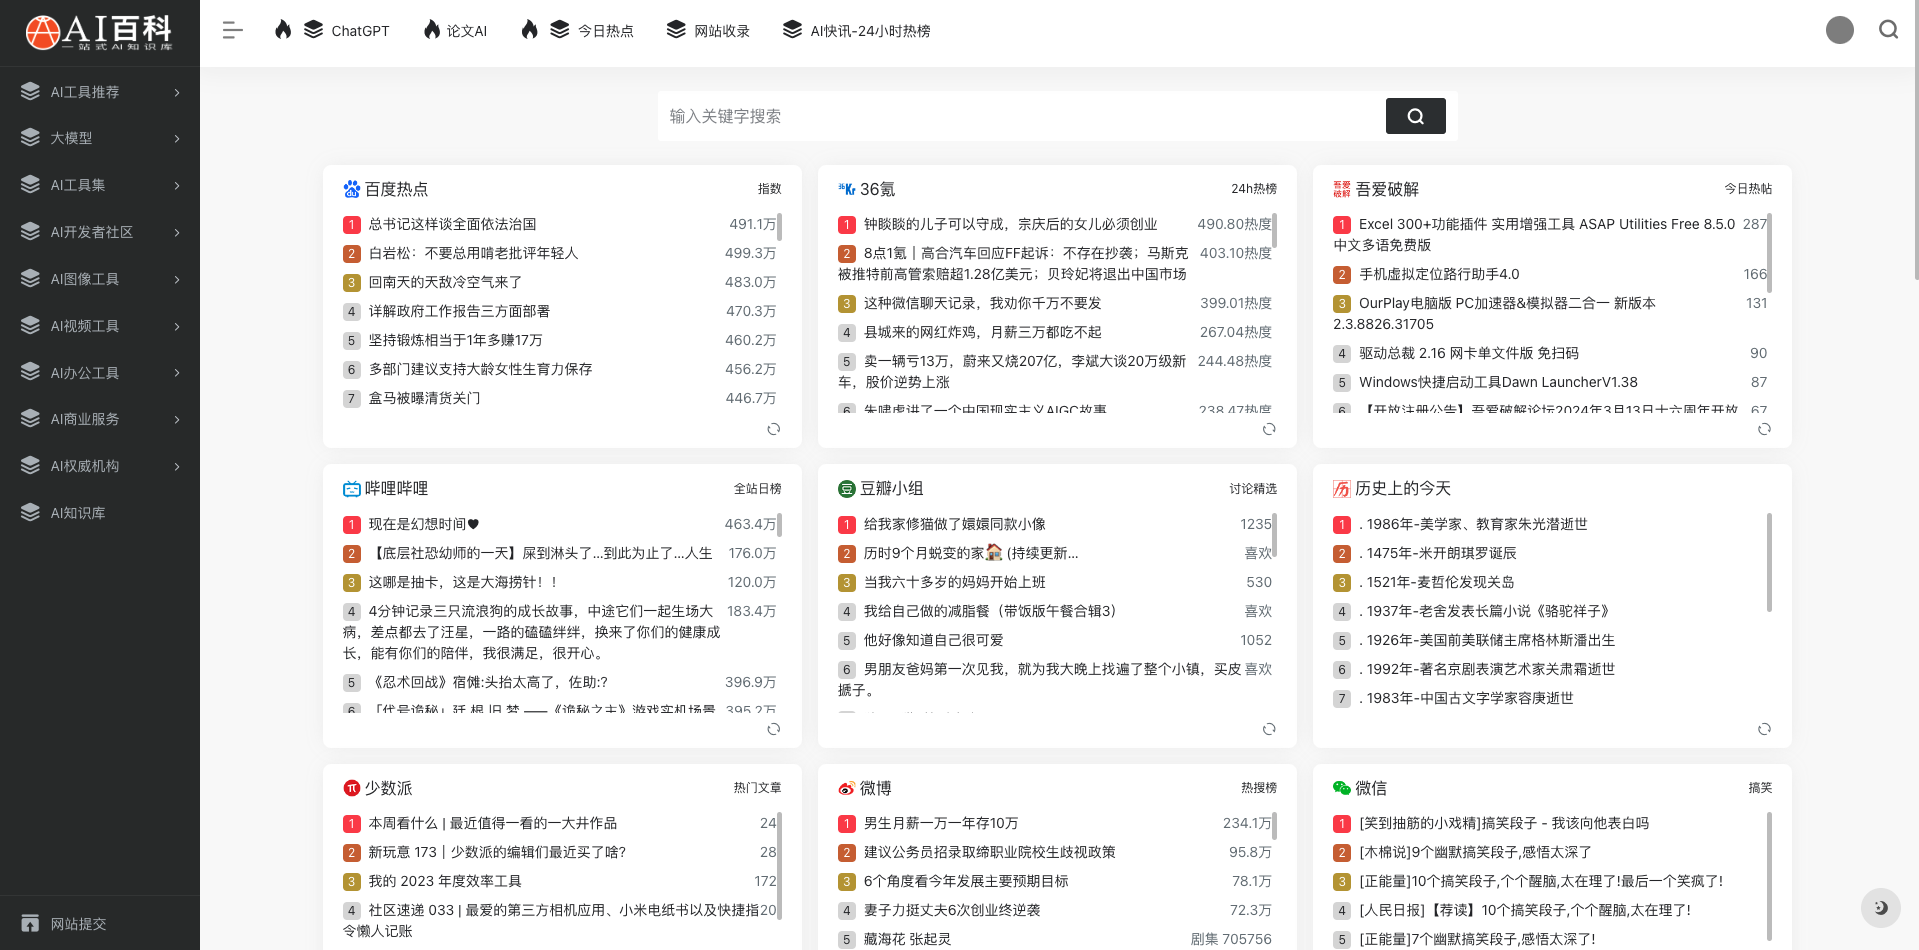
Task: Expand AI办公工具 sidebar chevron
Action: [x=177, y=373]
